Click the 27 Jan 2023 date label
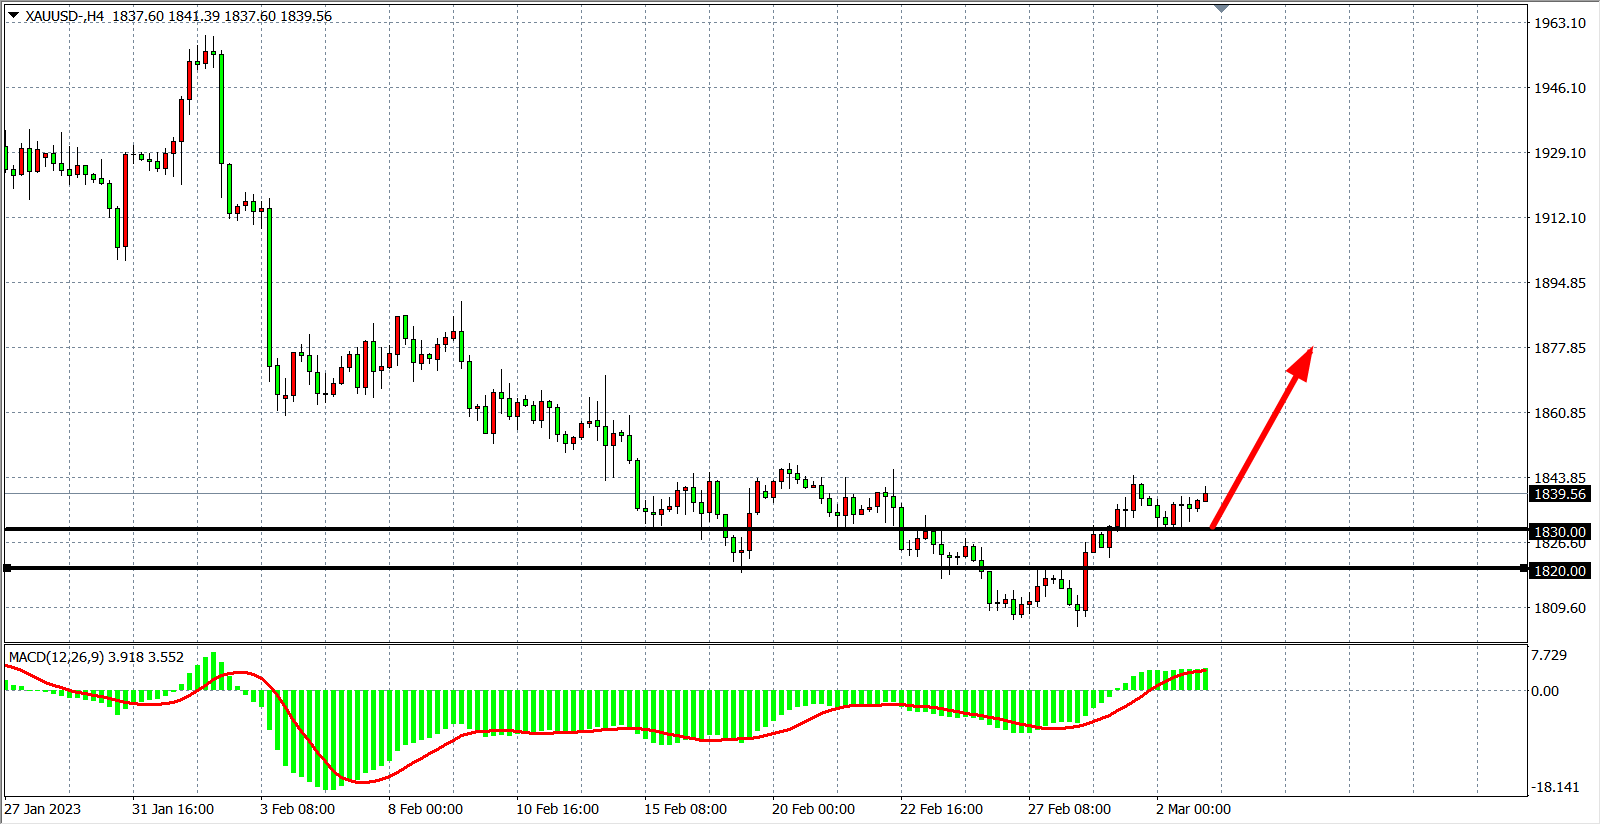 point(43,809)
